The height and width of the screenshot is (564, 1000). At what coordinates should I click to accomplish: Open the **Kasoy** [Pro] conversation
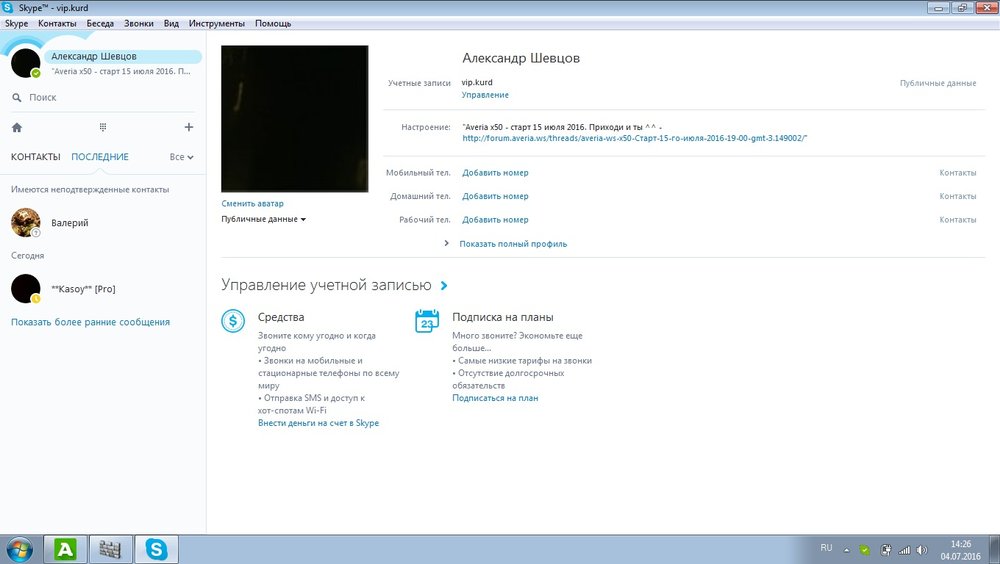click(83, 289)
